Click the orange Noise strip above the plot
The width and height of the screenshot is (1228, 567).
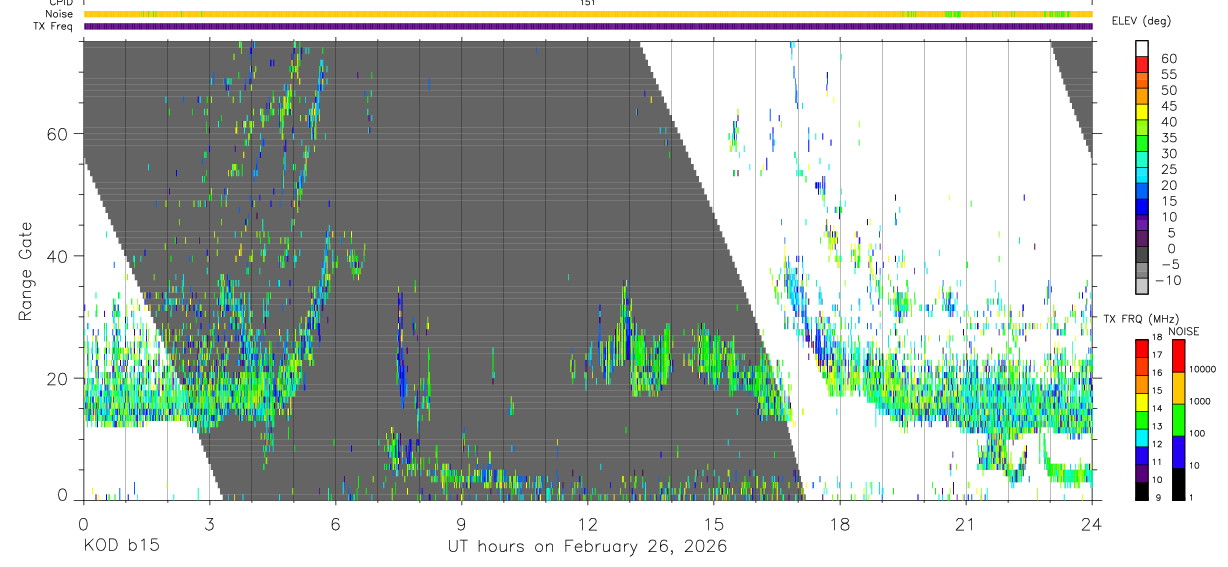coord(588,15)
